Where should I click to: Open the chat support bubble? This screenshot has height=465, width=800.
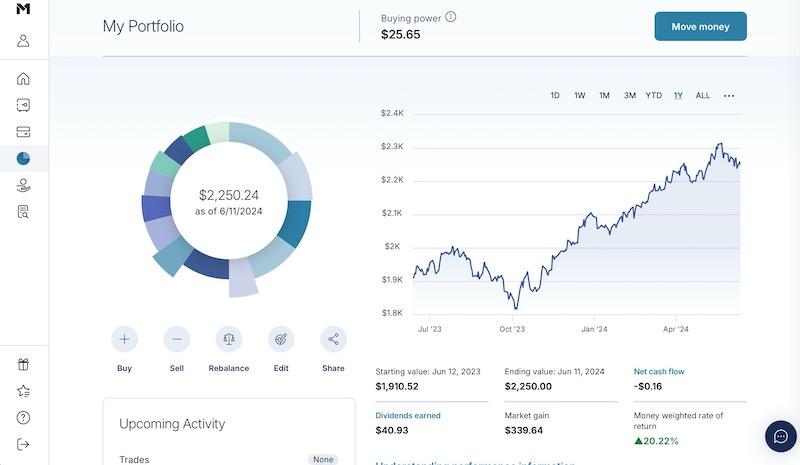pyautogui.click(x=780, y=436)
